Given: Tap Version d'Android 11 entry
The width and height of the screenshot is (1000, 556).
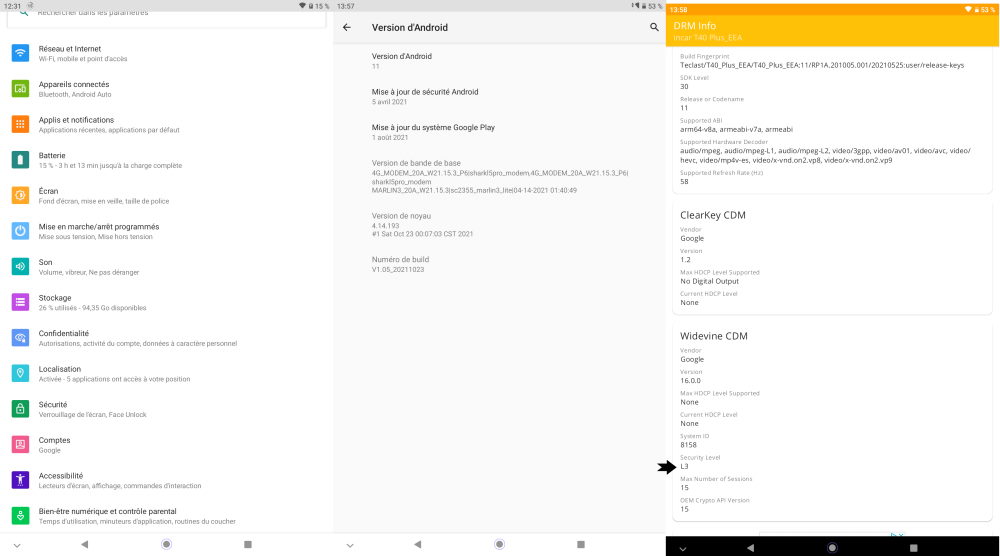Looking at the screenshot, I should pos(499,61).
